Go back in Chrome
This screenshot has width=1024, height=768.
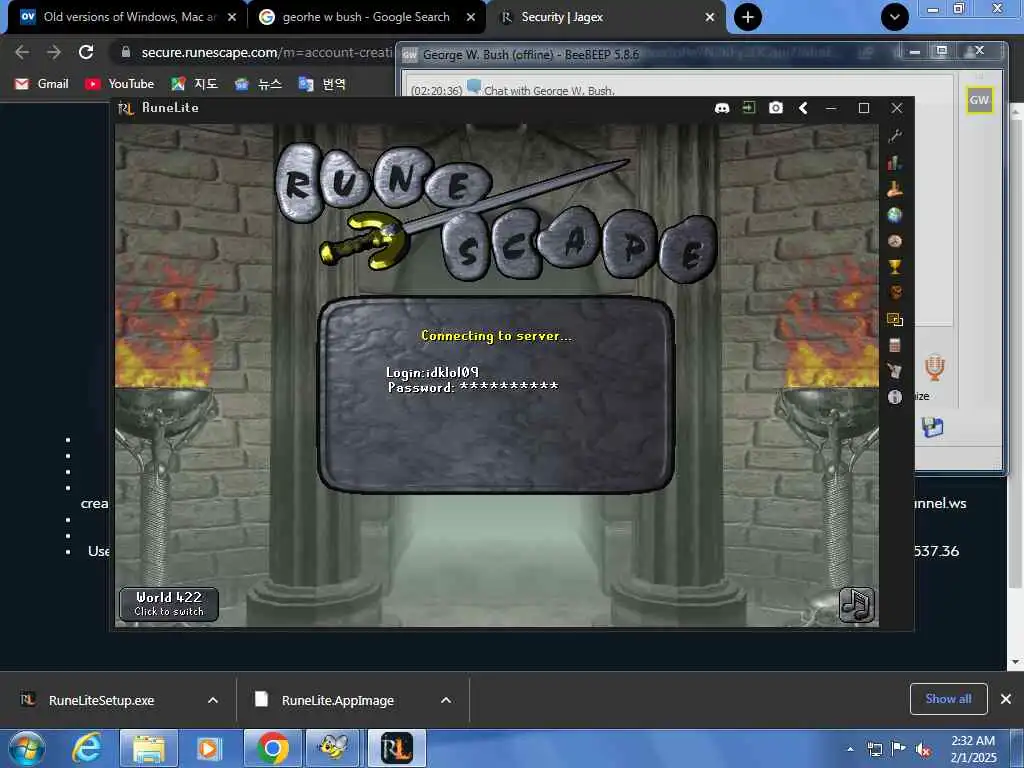click(x=22, y=52)
